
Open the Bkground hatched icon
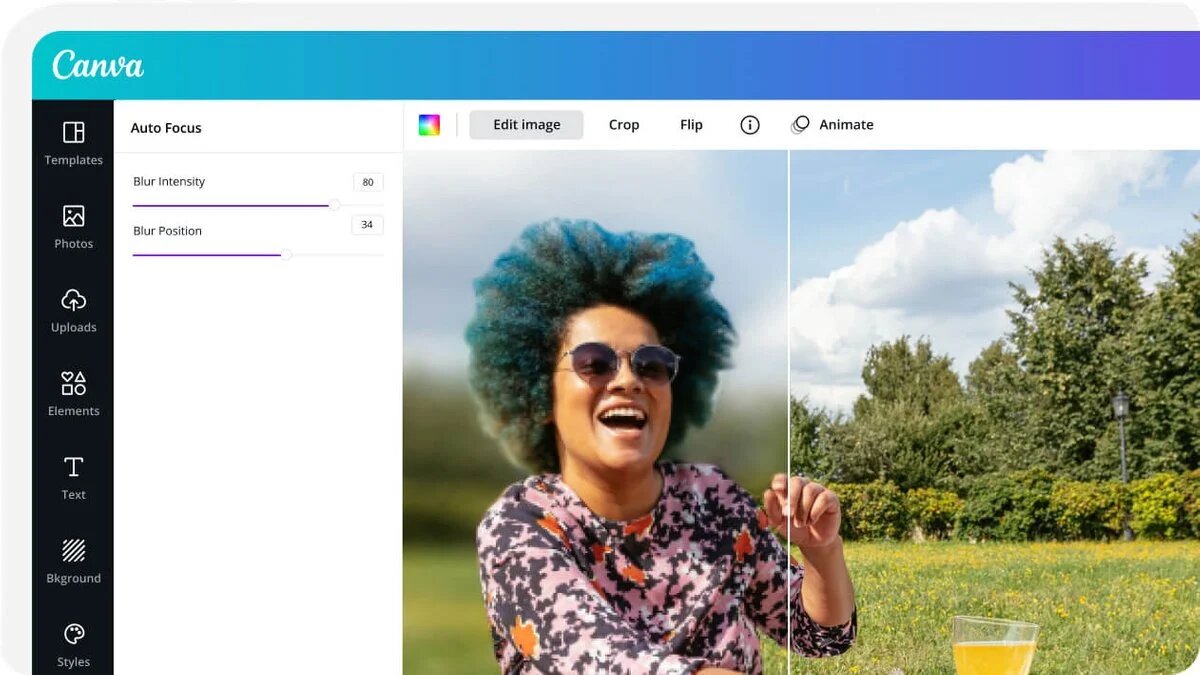(73, 550)
